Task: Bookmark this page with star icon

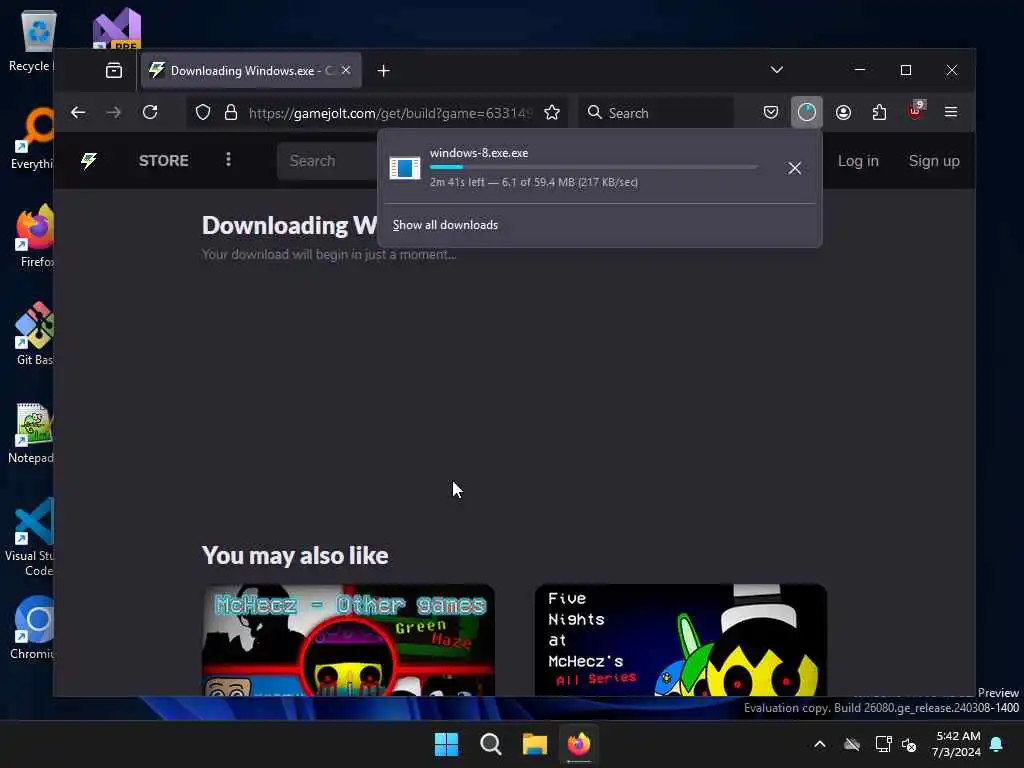Action: point(552,112)
